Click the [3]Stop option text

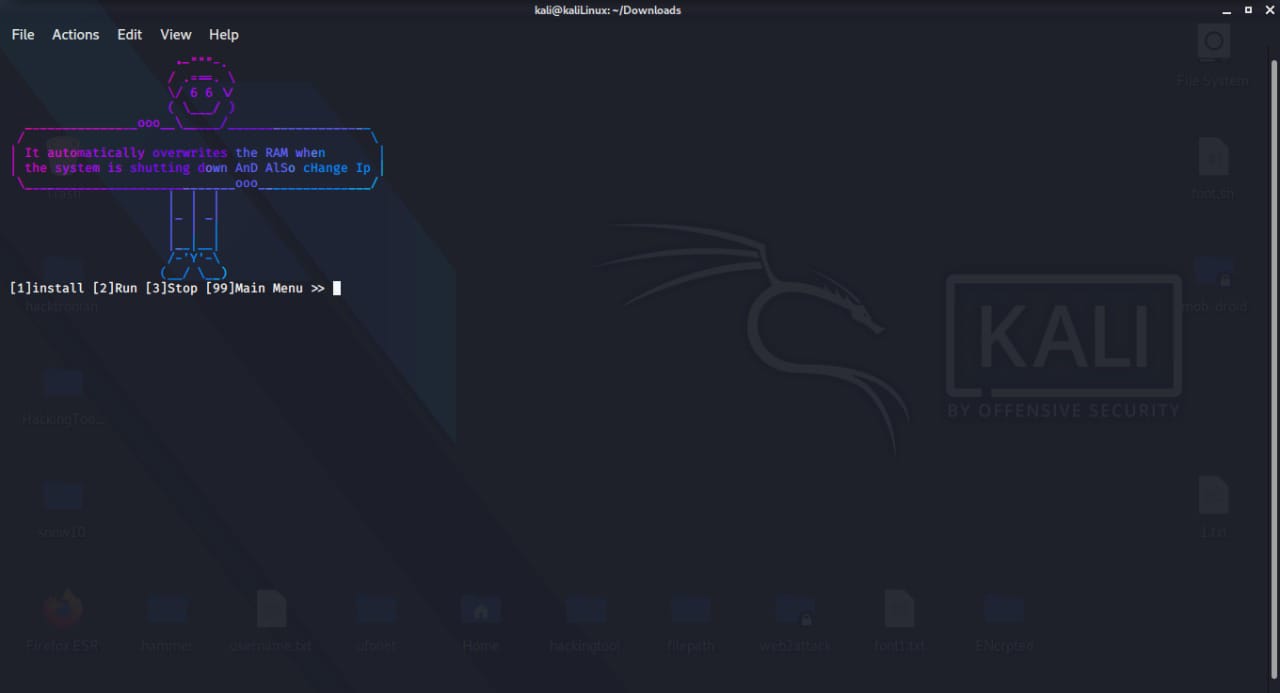coord(171,288)
